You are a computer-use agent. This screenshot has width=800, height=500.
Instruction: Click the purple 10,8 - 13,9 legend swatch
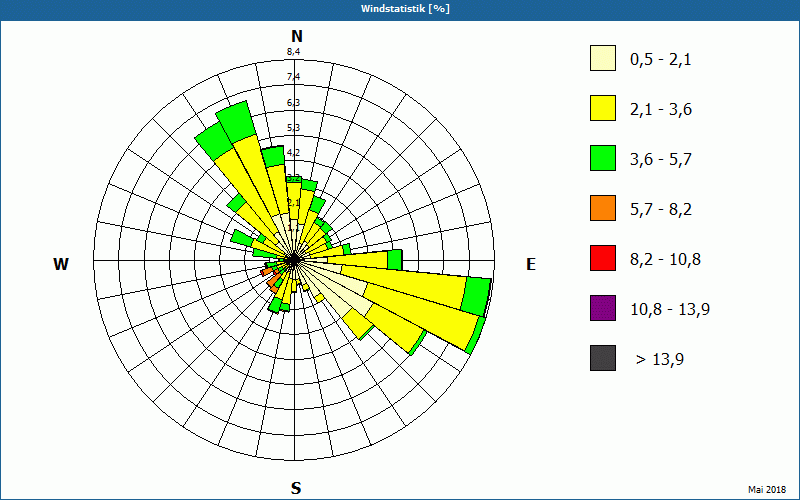(x=603, y=308)
